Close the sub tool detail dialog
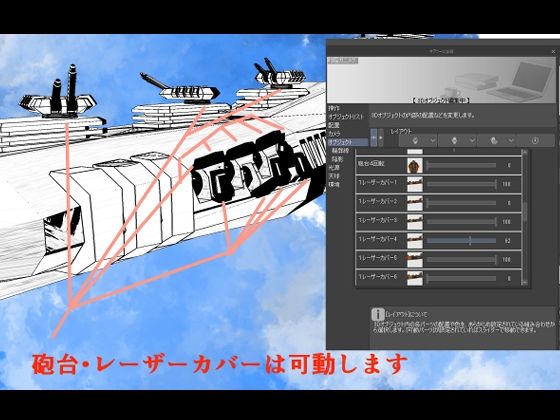 (553, 51)
